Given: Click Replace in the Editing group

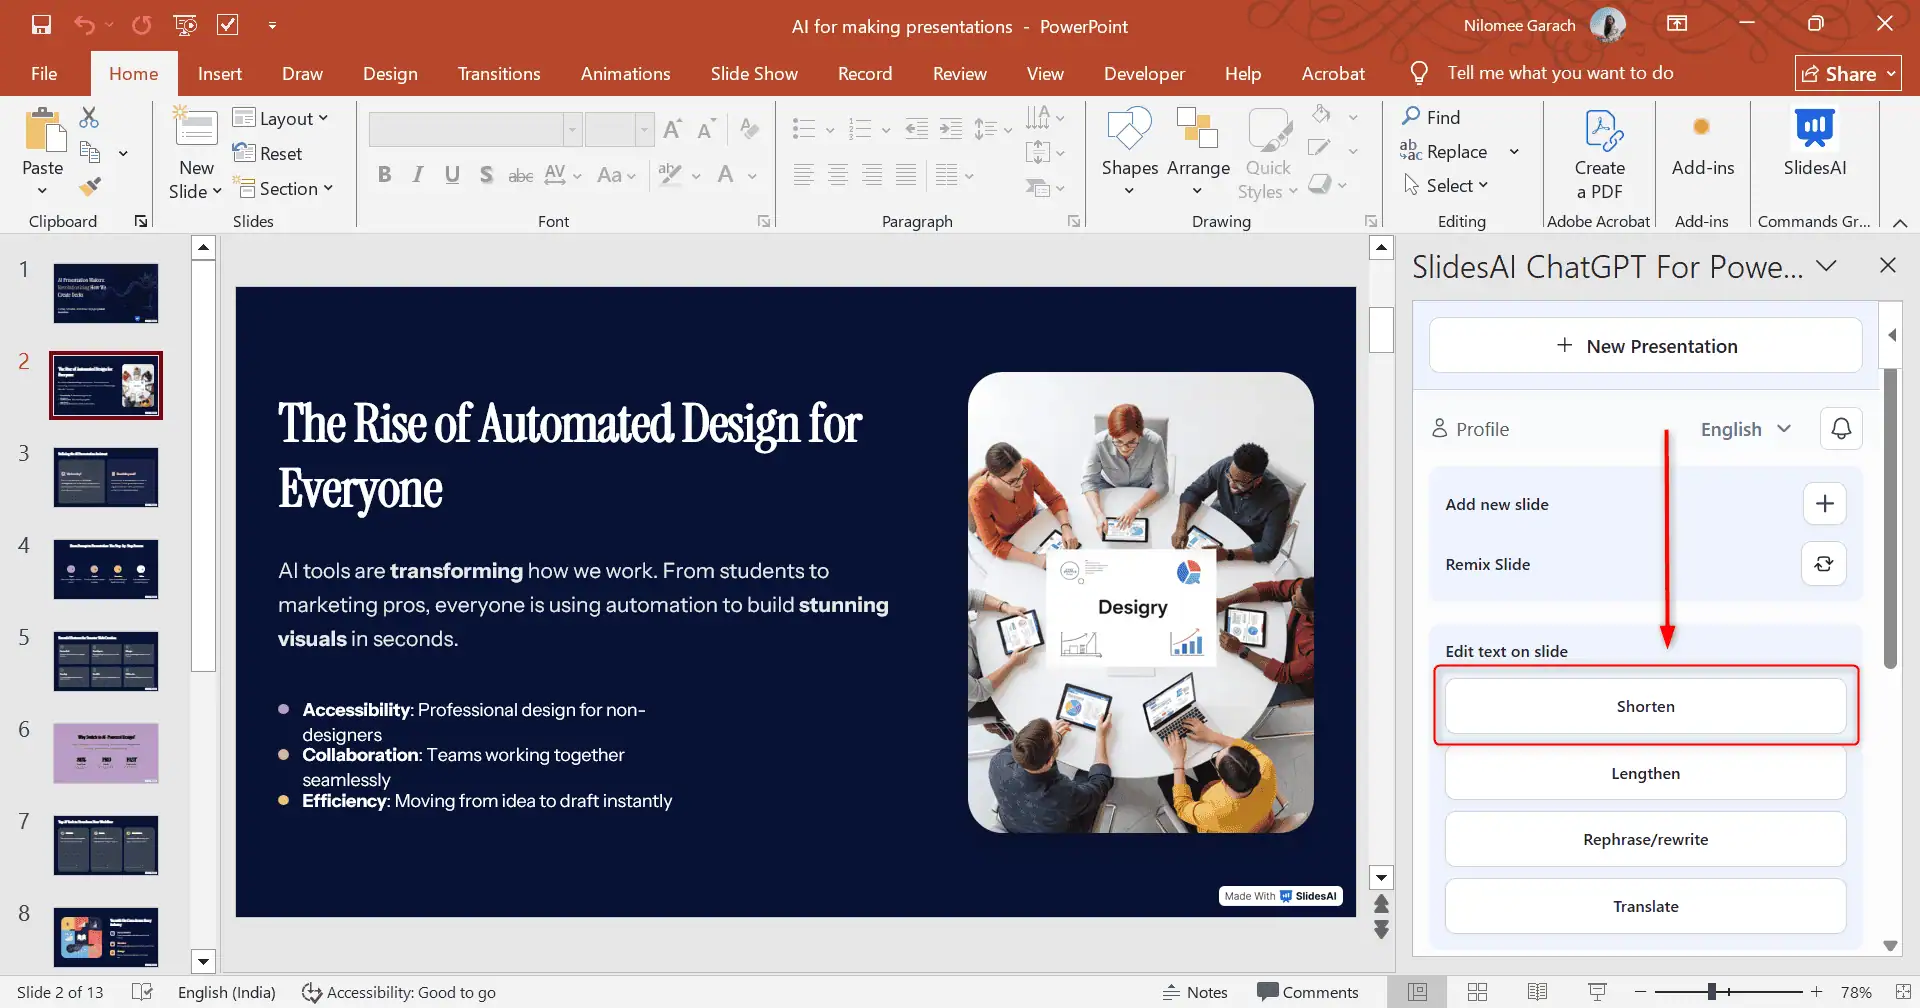Looking at the screenshot, I should [x=1444, y=151].
